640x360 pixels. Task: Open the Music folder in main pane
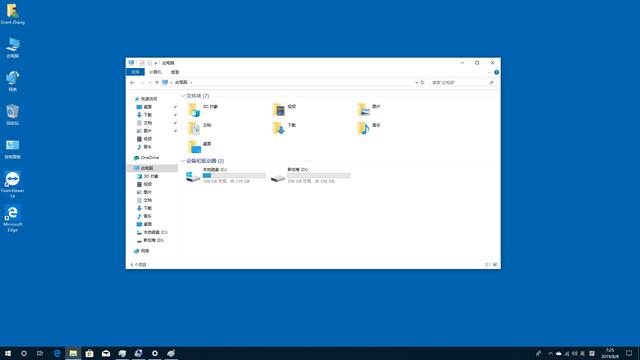[x=369, y=128]
